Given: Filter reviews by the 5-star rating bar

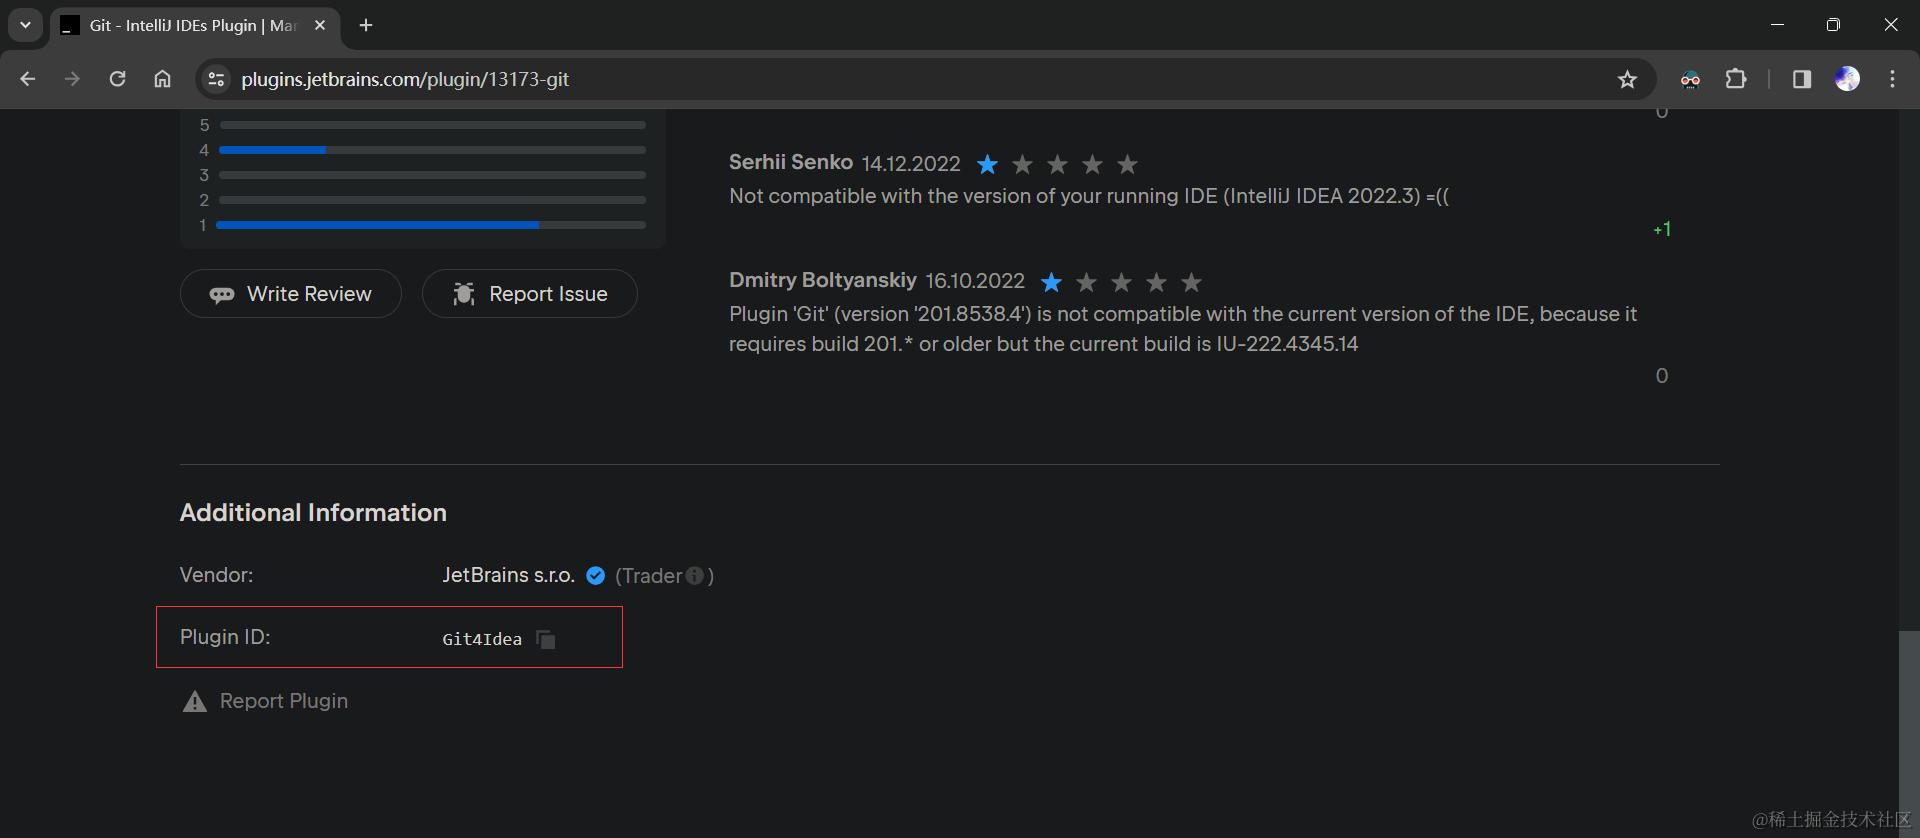Looking at the screenshot, I should (433, 125).
